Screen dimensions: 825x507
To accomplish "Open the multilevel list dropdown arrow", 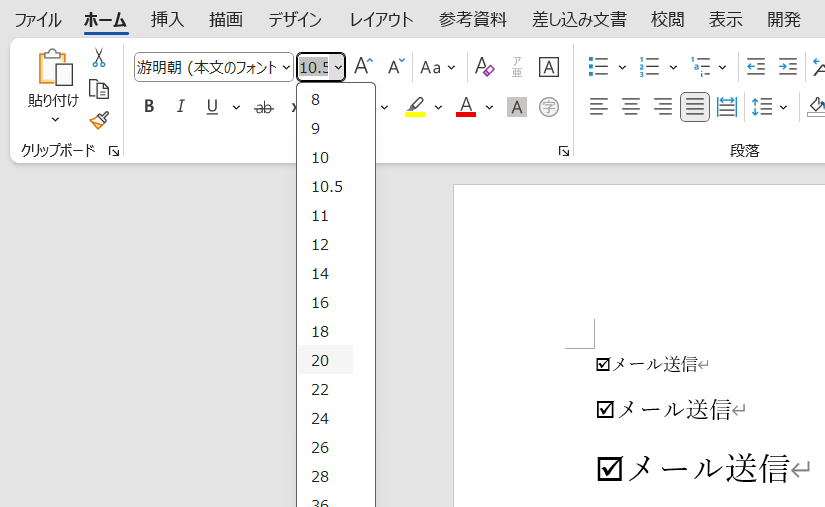I will 722,67.
